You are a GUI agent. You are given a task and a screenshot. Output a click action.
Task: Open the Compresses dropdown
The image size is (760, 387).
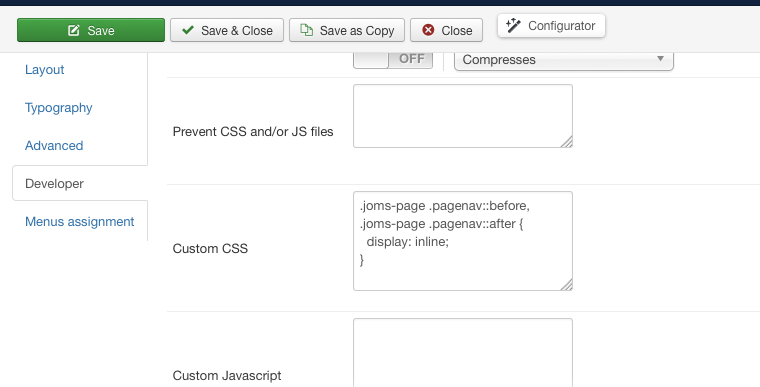(x=564, y=60)
